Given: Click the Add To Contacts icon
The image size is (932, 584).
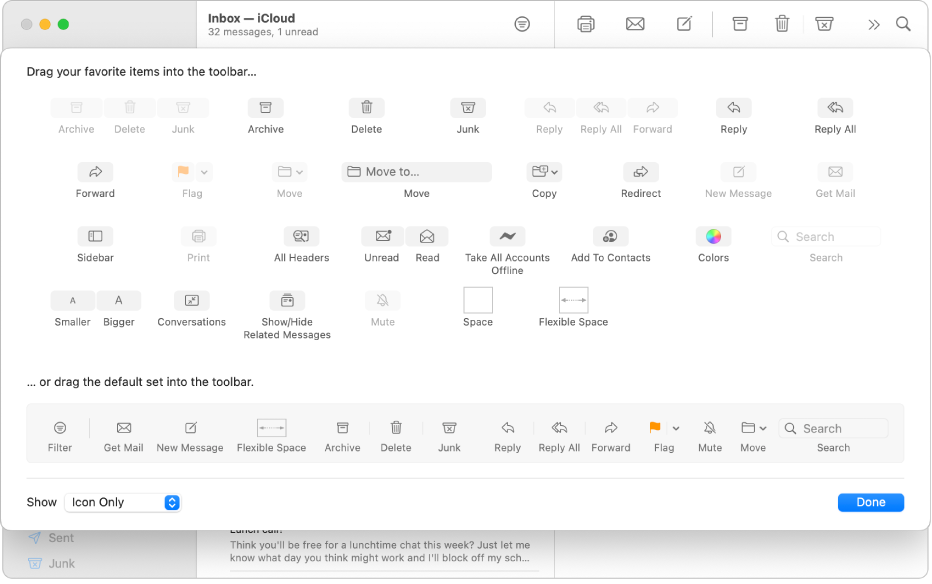Looking at the screenshot, I should (x=610, y=236).
